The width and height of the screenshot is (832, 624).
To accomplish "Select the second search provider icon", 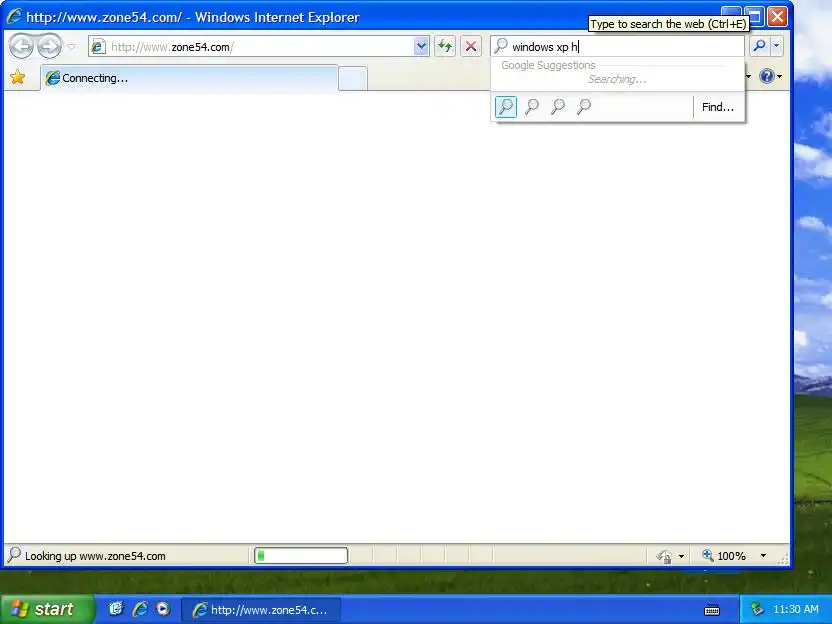I will coord(532,107).
